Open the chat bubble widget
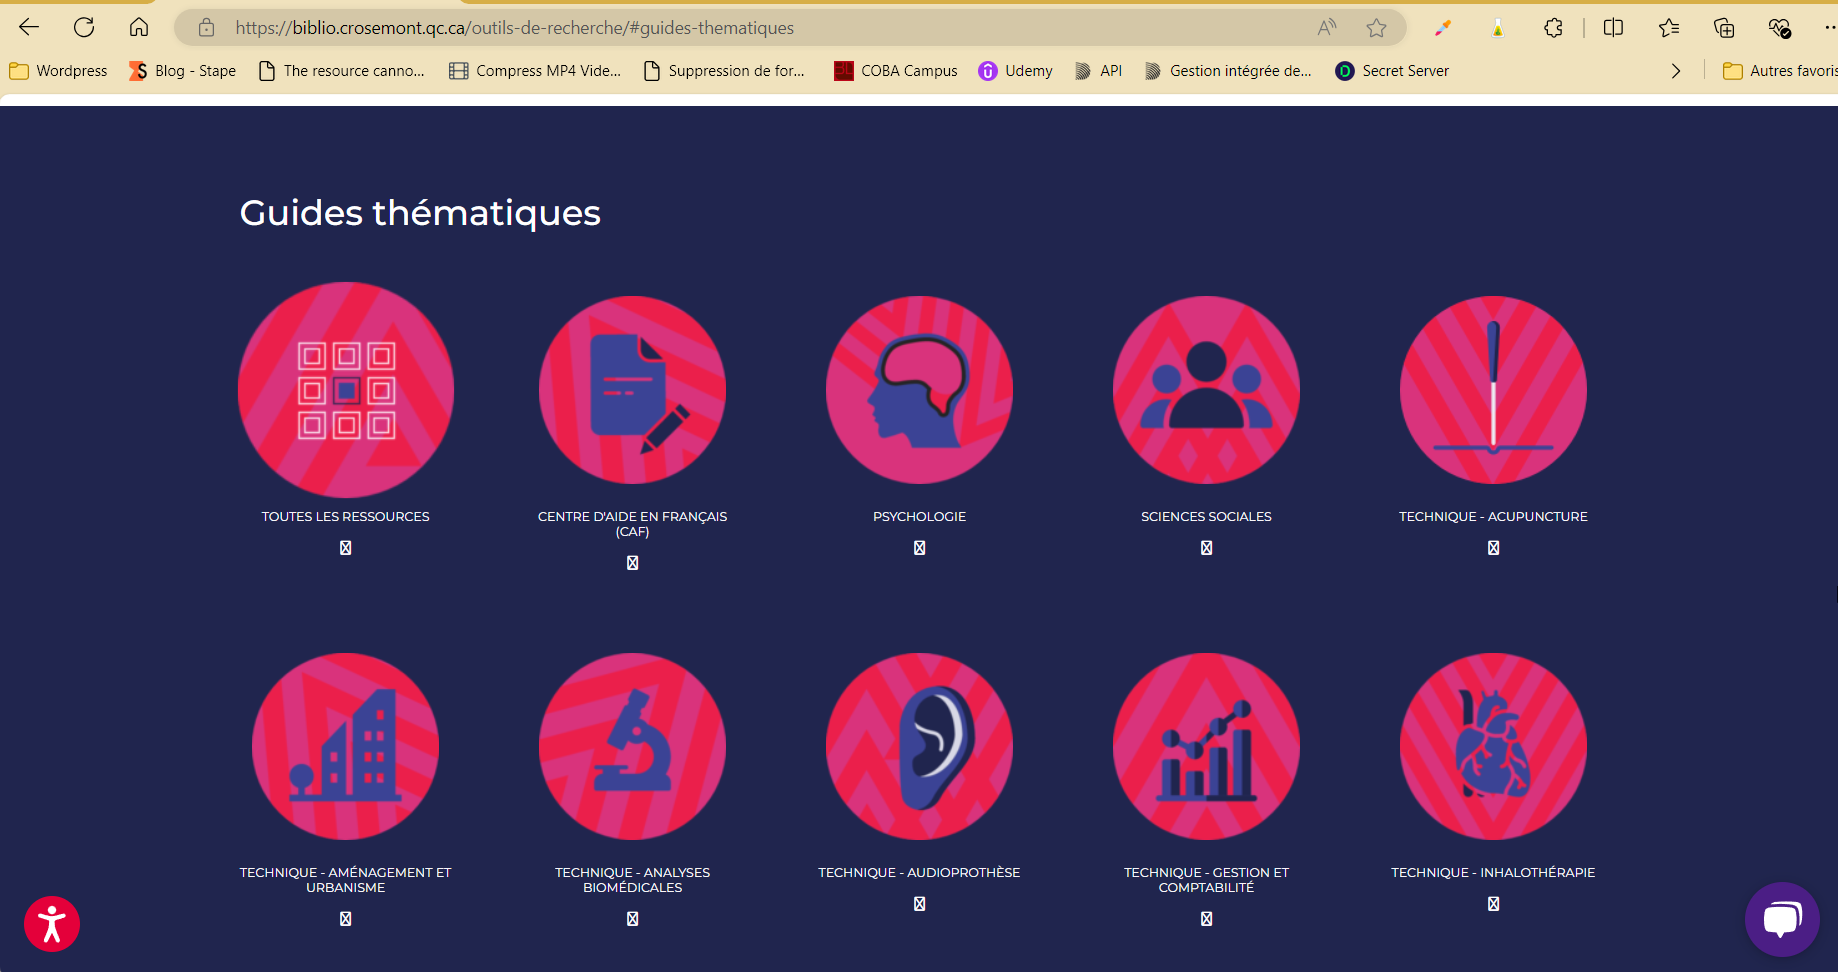Image resolution: width=1838 pixels, height=972 pixels. pos(1782,919)
